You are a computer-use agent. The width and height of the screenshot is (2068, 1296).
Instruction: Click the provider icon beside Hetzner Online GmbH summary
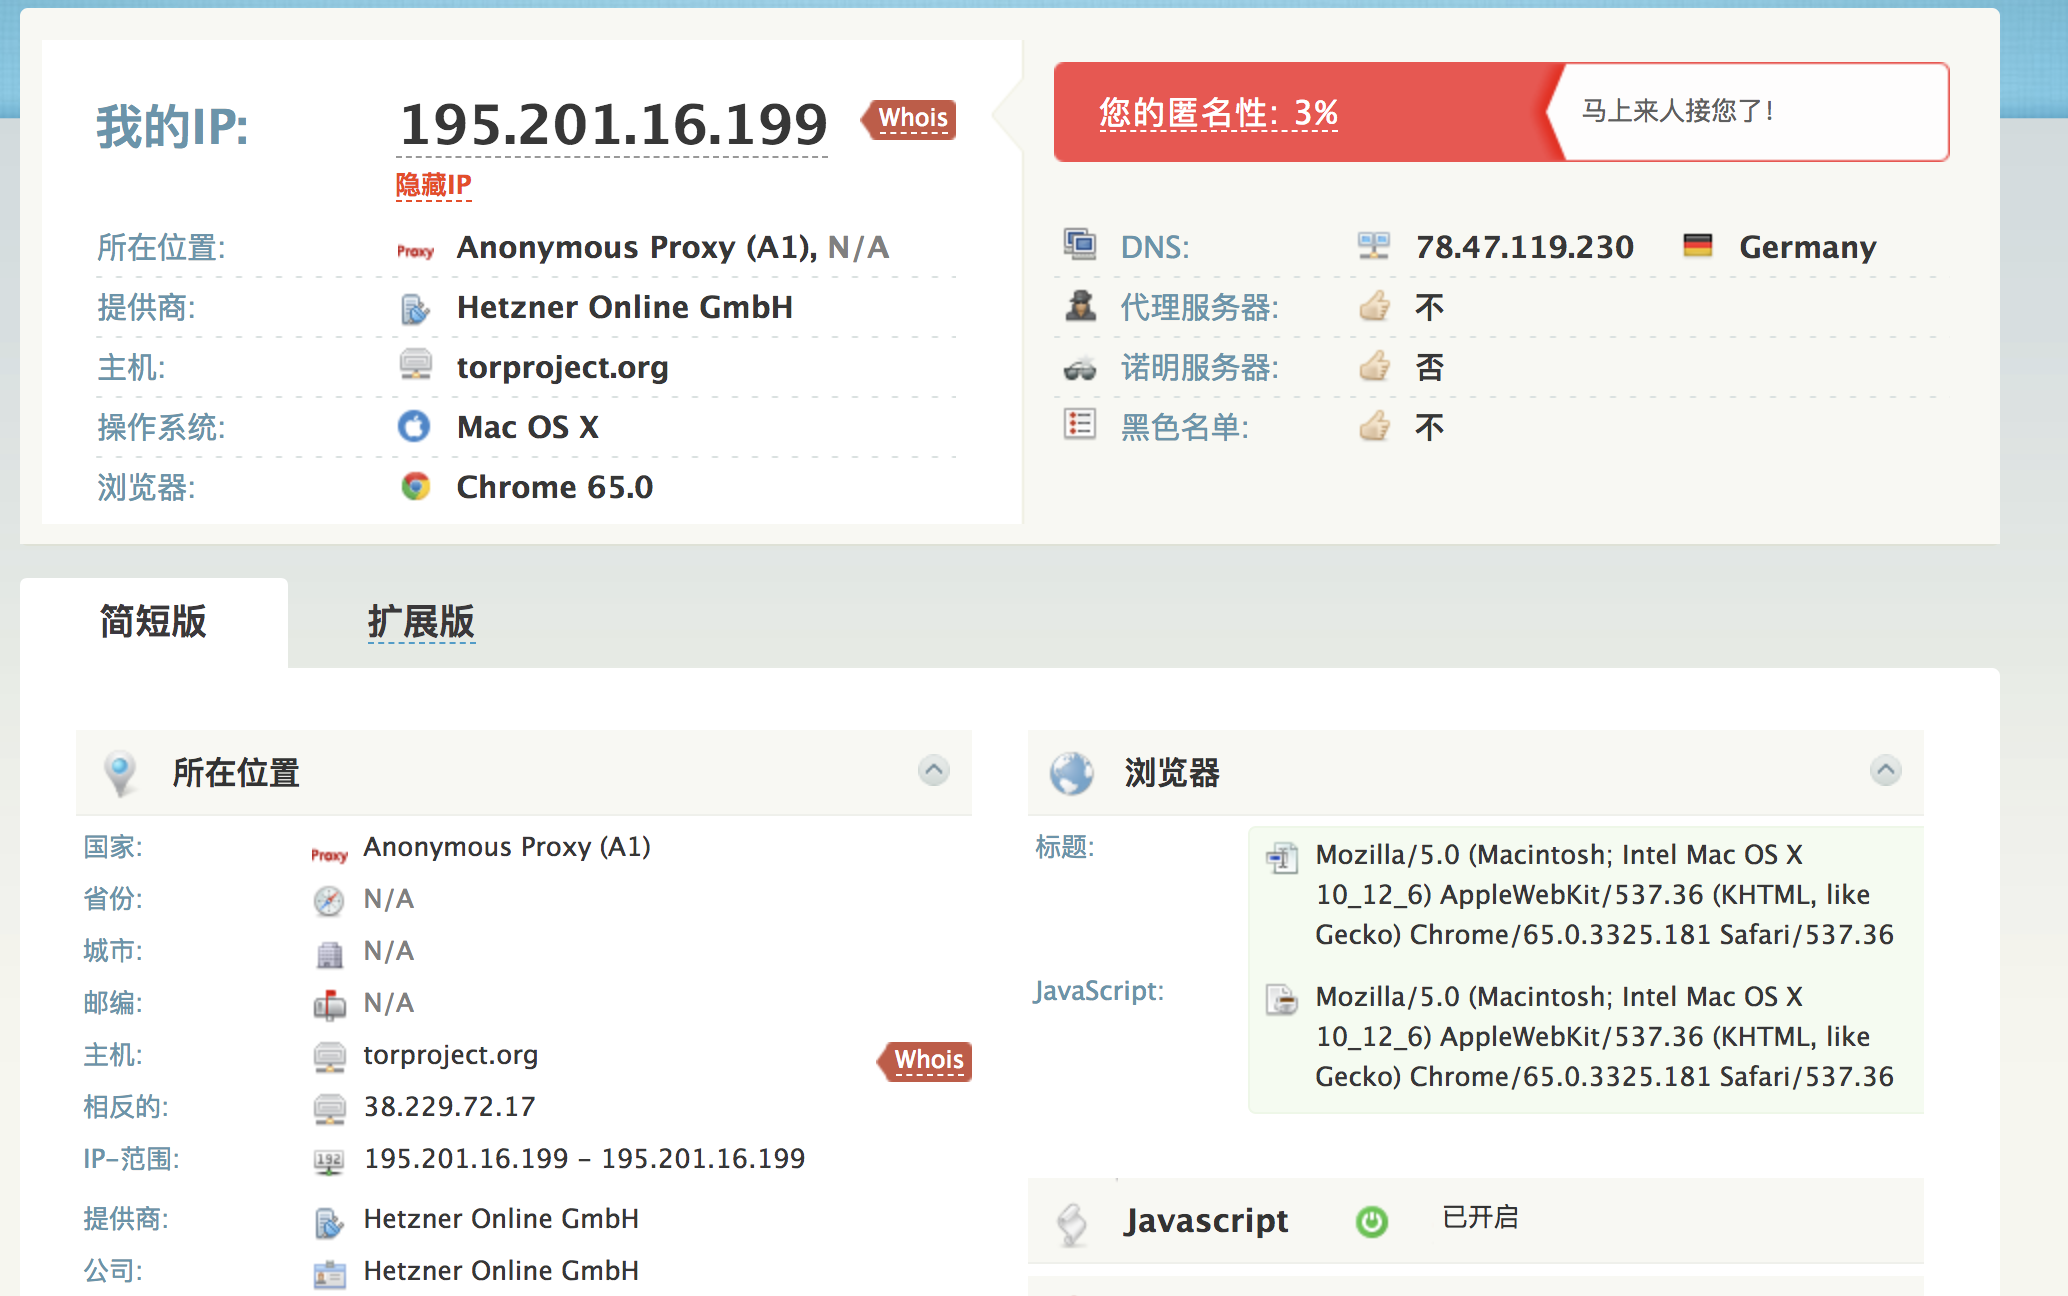[x=415, y=308]
